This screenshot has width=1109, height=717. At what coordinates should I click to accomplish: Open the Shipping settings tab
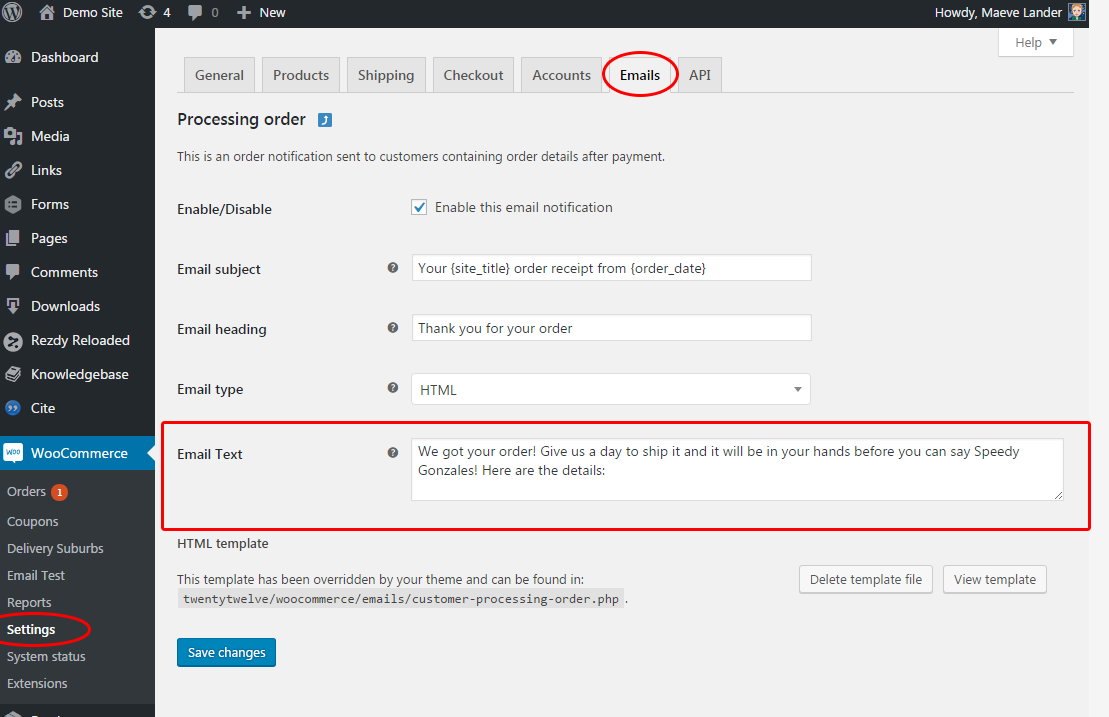[x=386, y=74]
